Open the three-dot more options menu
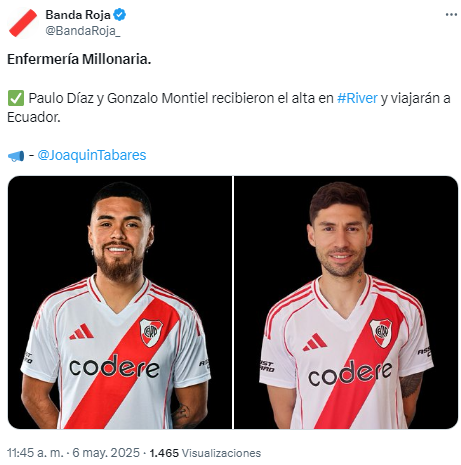The width and height of the screenshot is (461, 465). (x=451, y=15)
